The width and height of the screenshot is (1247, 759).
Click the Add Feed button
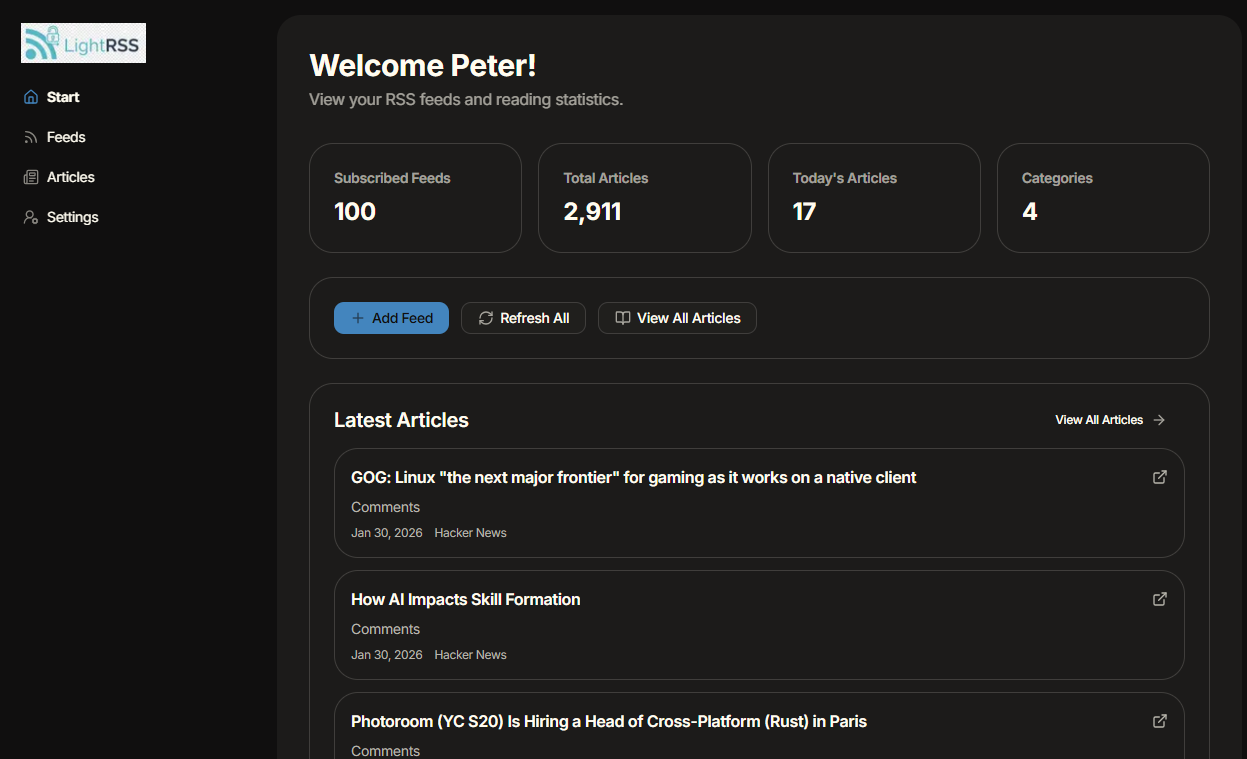click(391, 317)
